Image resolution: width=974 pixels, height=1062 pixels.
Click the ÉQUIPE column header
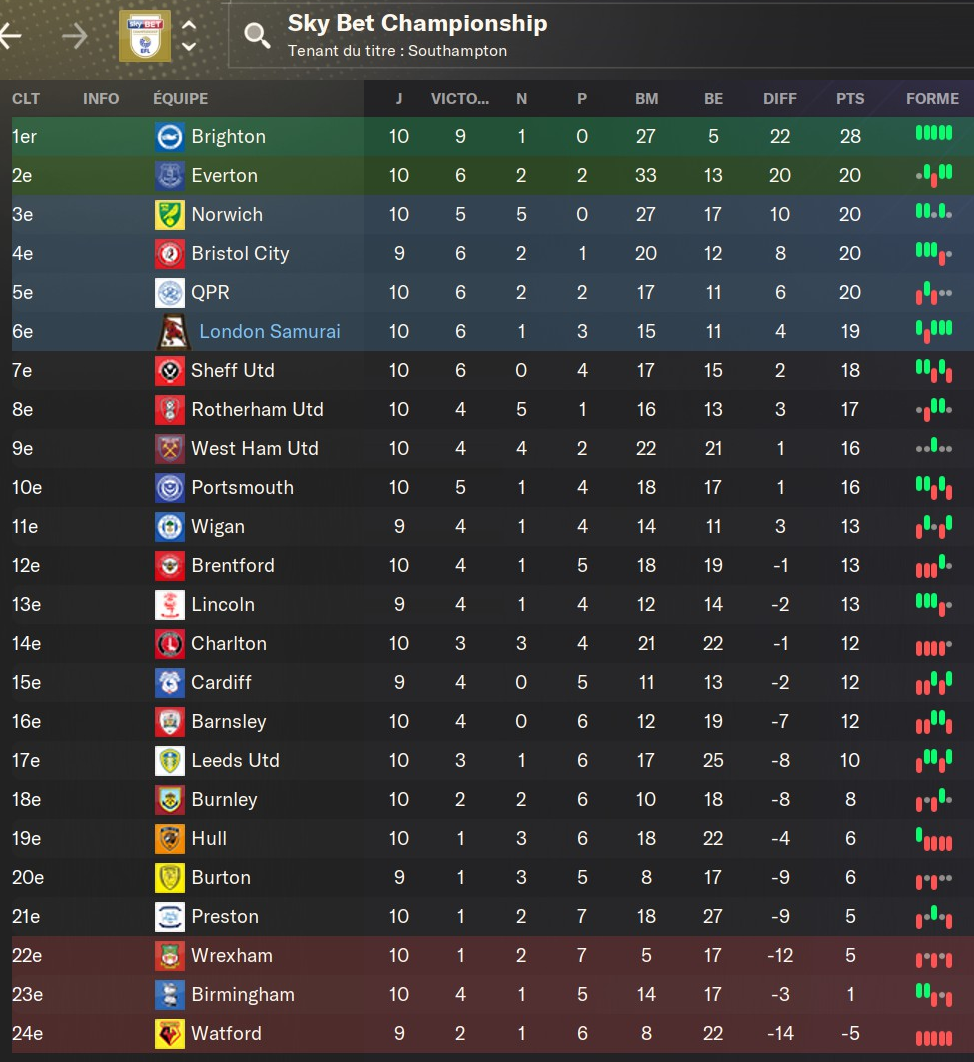pos(181,99)
